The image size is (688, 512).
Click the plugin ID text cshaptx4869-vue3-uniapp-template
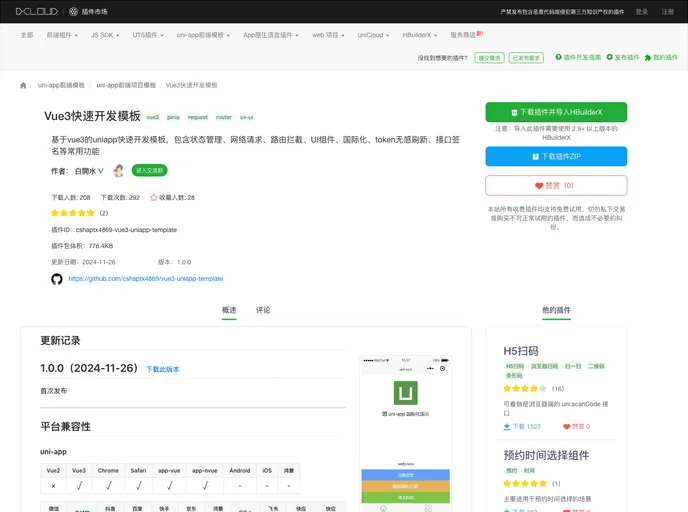pyautogui.click(x=126, y=230)
